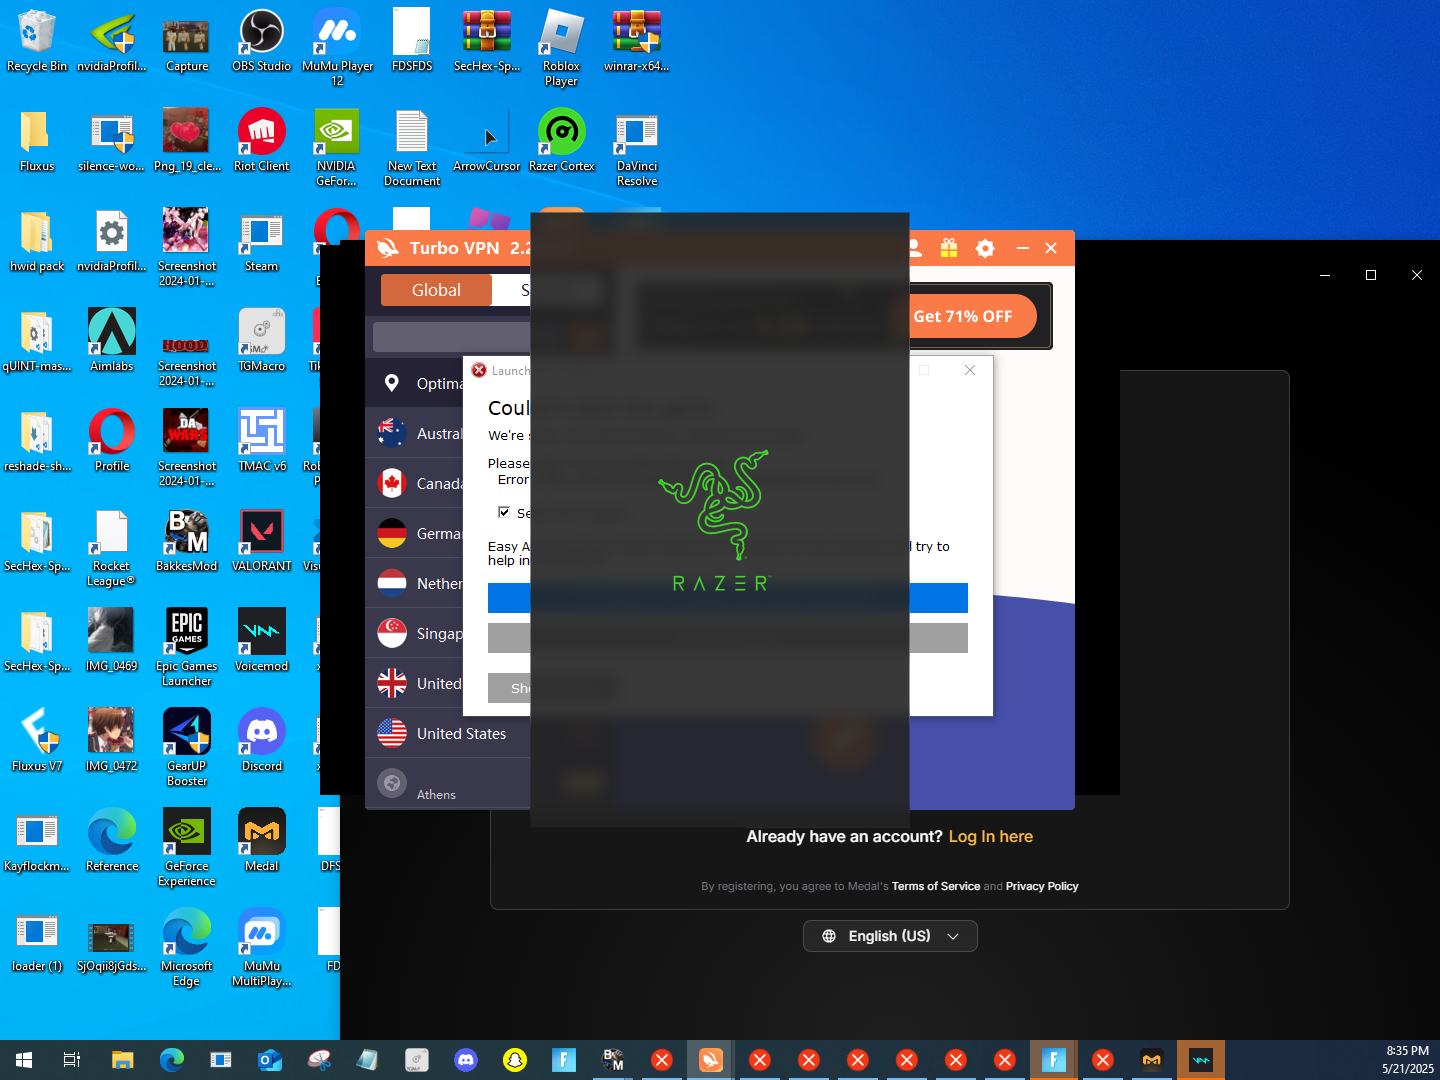Select the GearUP Booster desktop icon
The width and height of the screenshot is (1440, 1080).
(x=187, y=748)
